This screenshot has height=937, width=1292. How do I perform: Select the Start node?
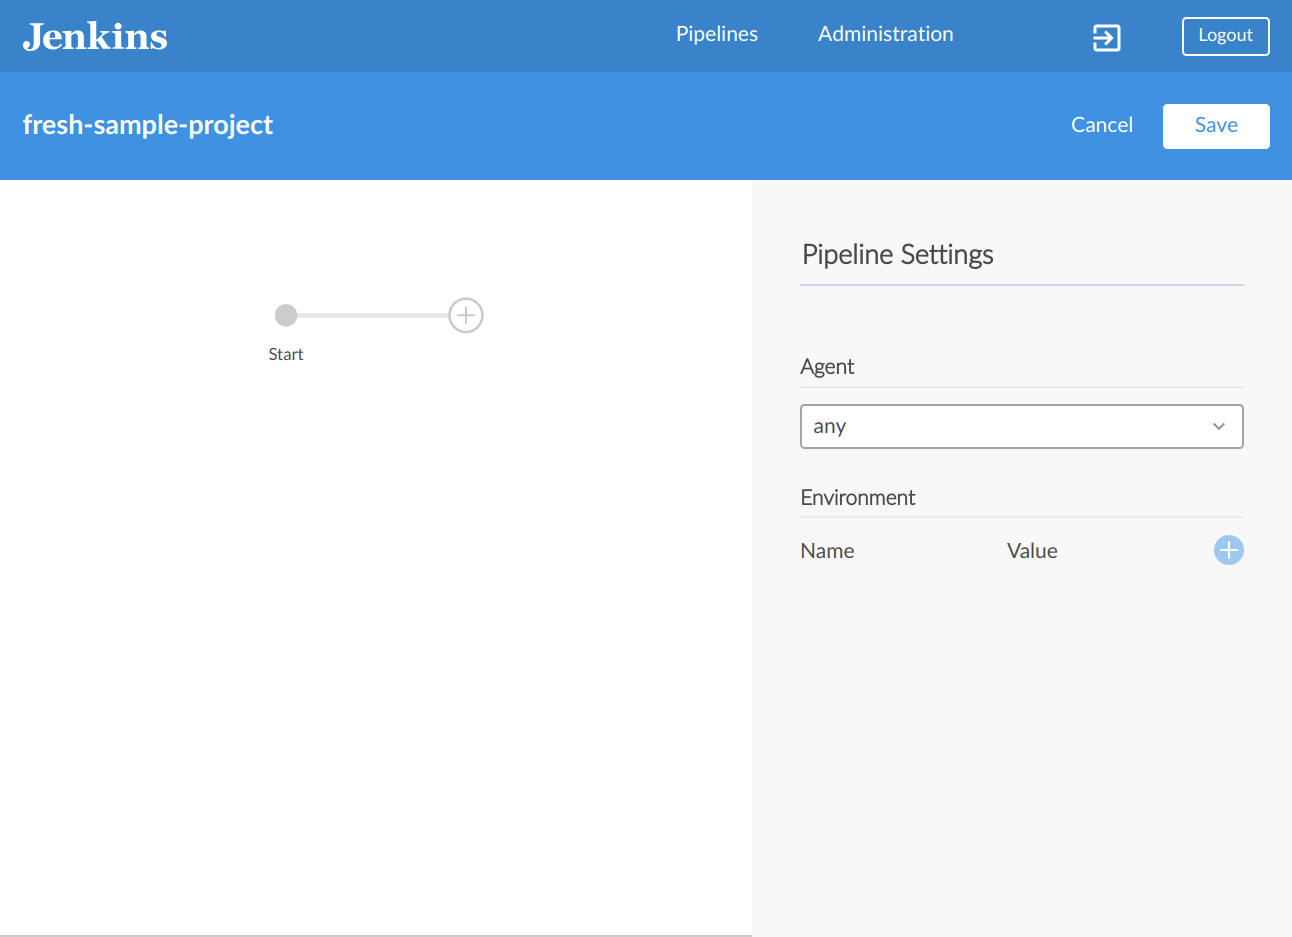tap(286, 315)
